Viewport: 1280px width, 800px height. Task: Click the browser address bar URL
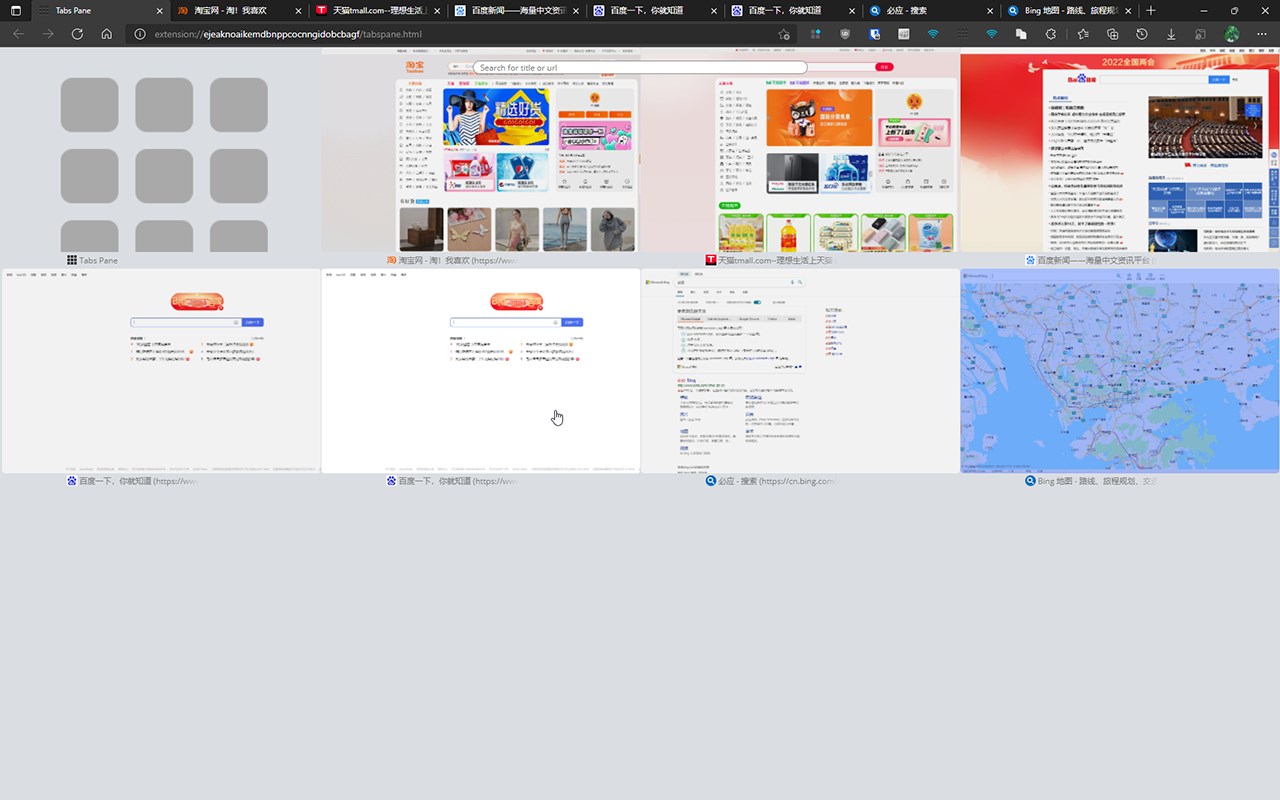287,34
